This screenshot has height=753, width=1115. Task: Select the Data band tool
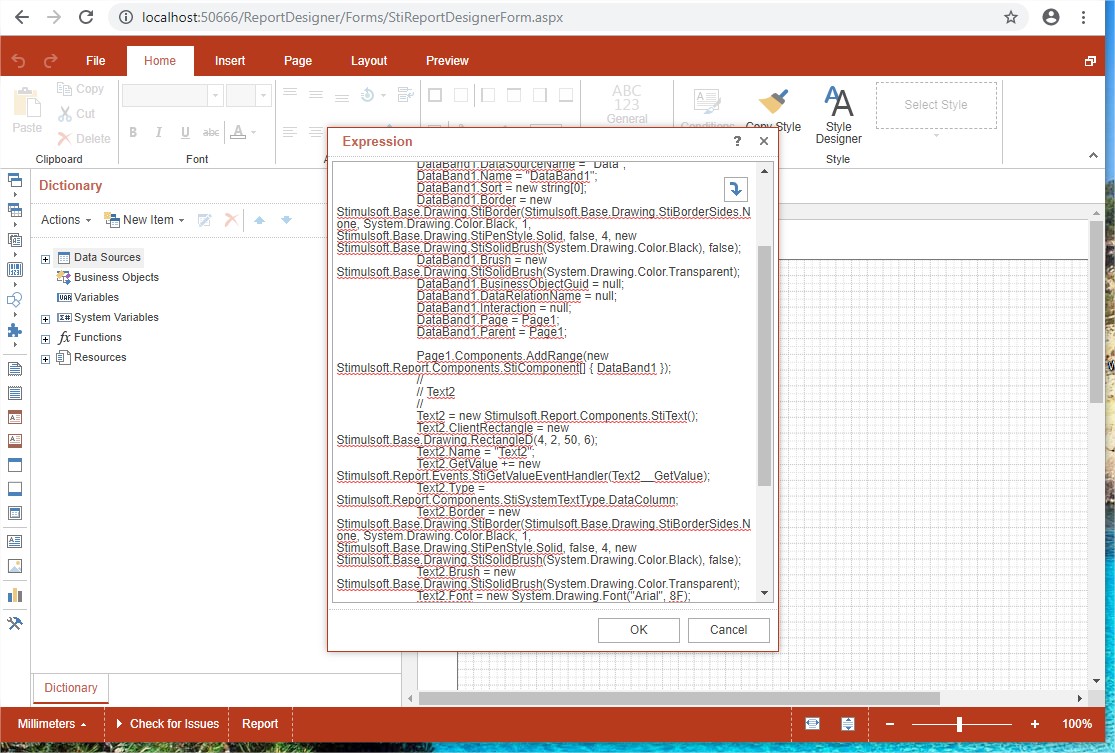click(14, 513)
